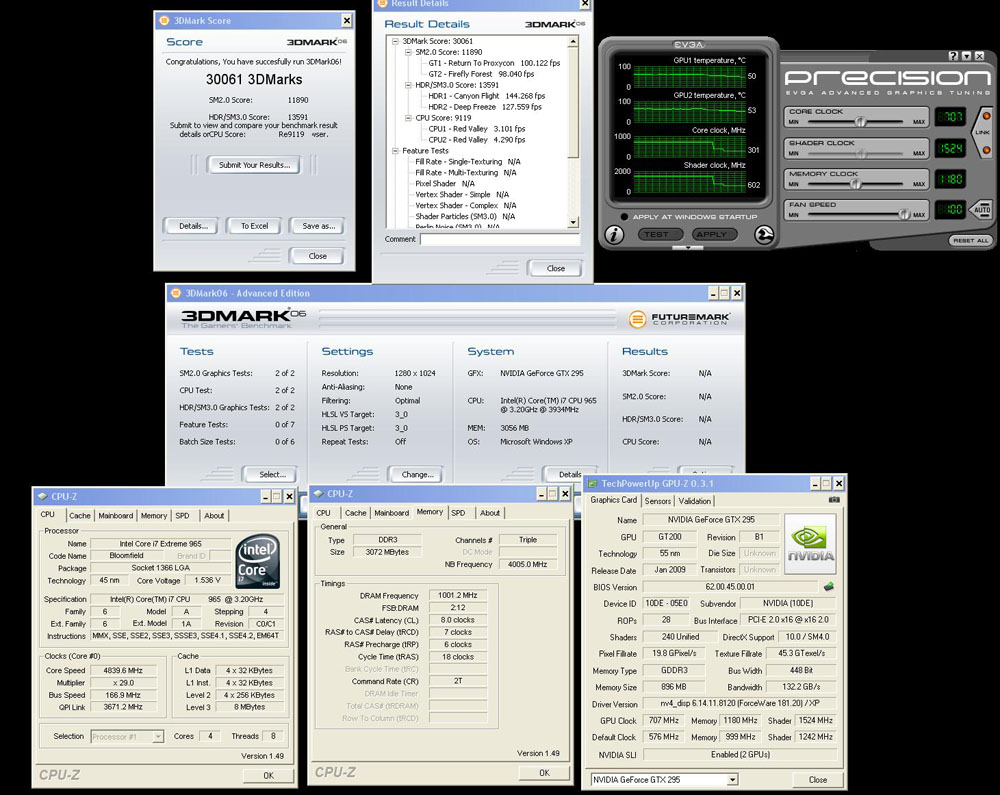This screenshot has height=795, width=1000.
Task: Collapse the 3DMark Score: 30061 tree node
Action: [x=395, y=41]
